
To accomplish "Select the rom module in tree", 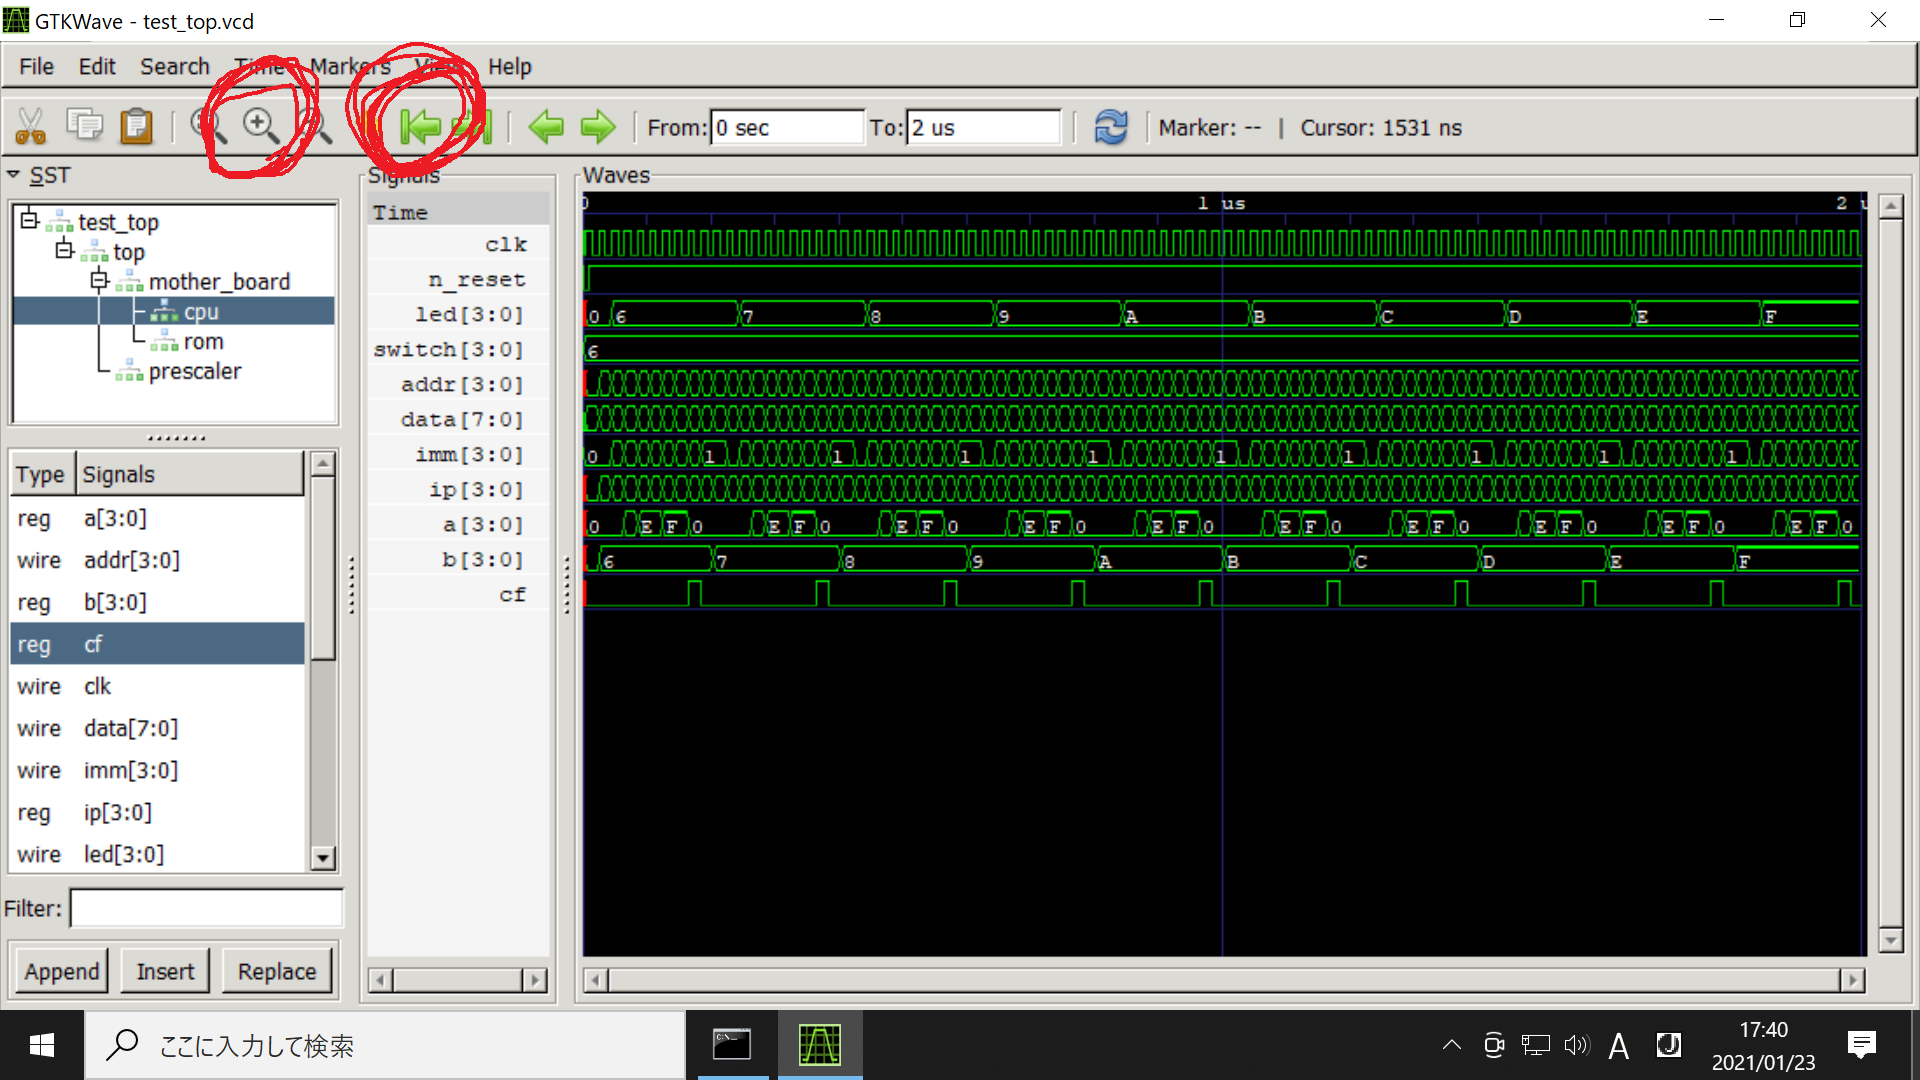I will [203, 342].
